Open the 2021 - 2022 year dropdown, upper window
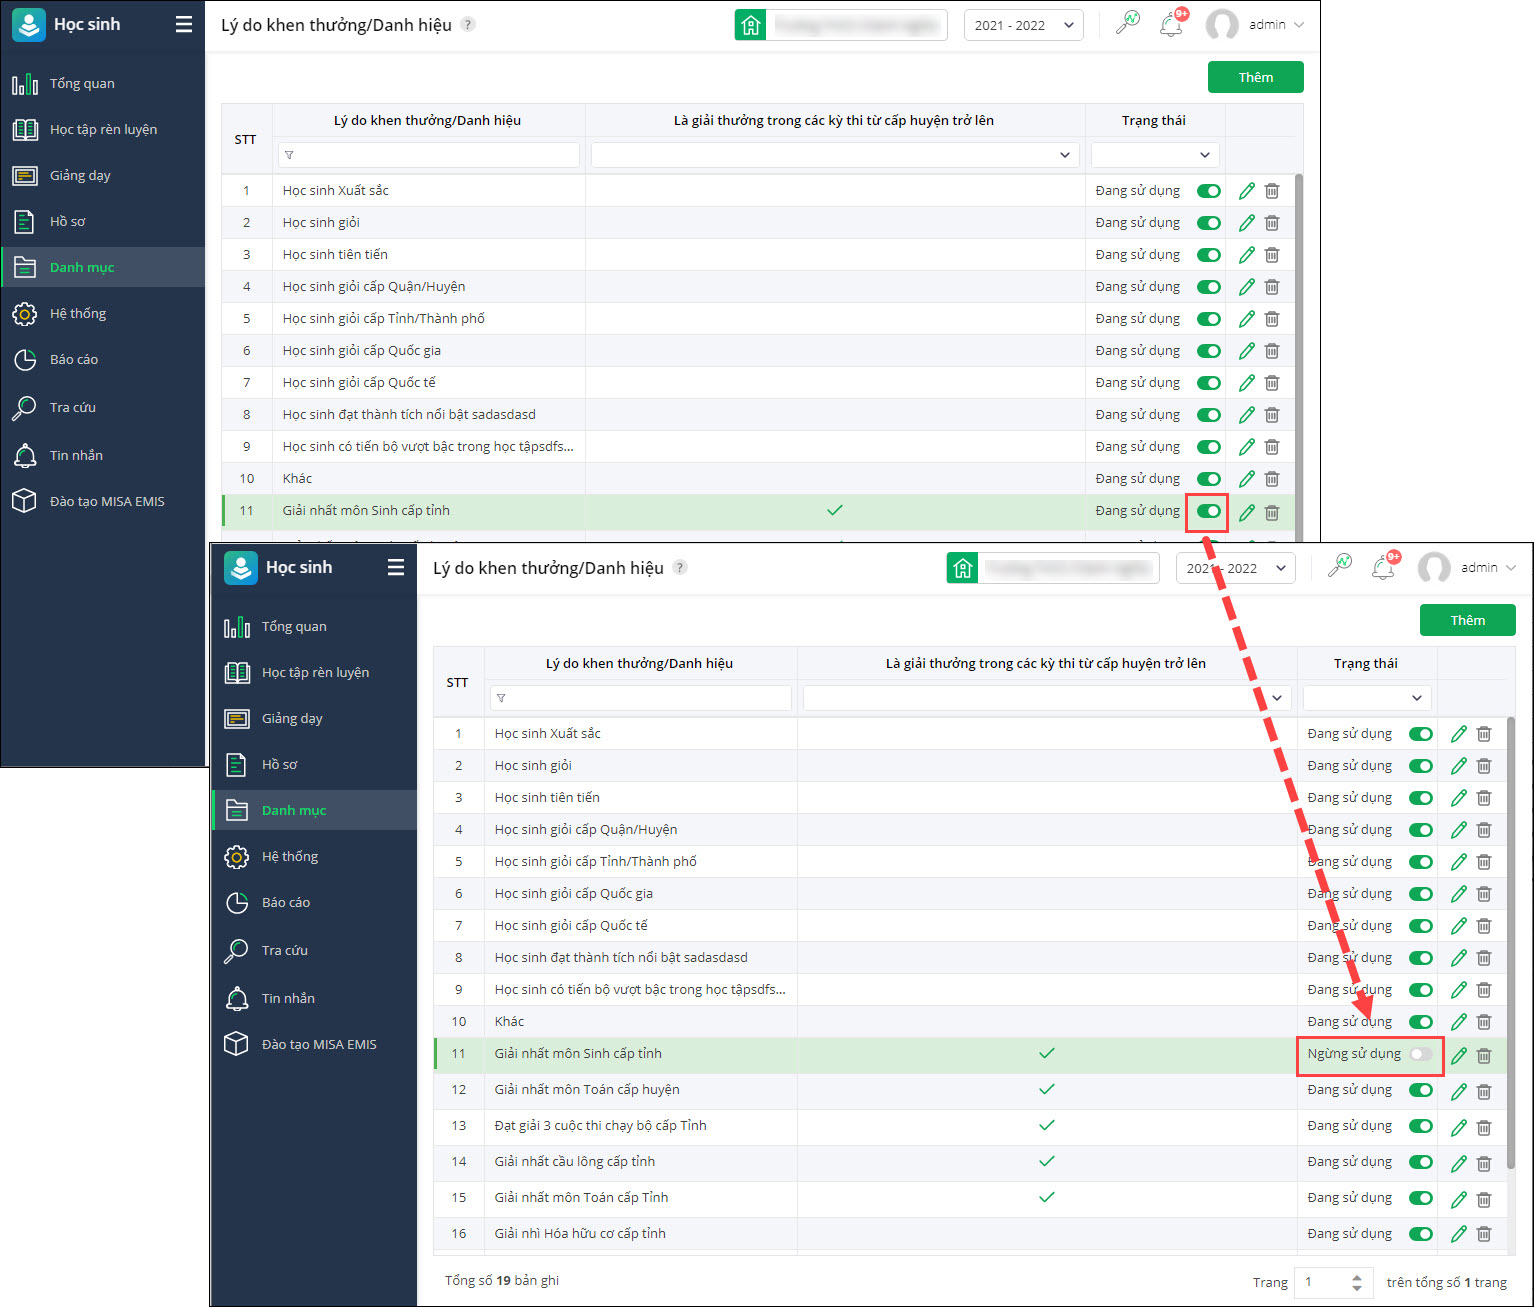 (1024, 25)
